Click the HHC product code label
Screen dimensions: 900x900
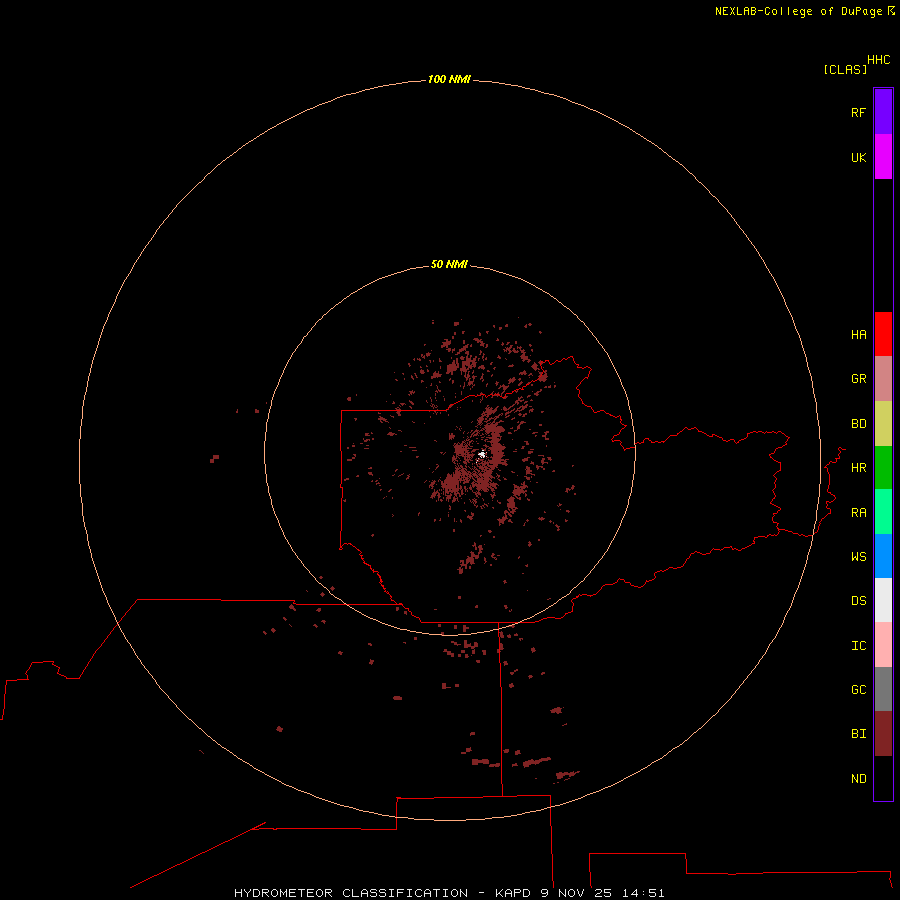(878, 60)
